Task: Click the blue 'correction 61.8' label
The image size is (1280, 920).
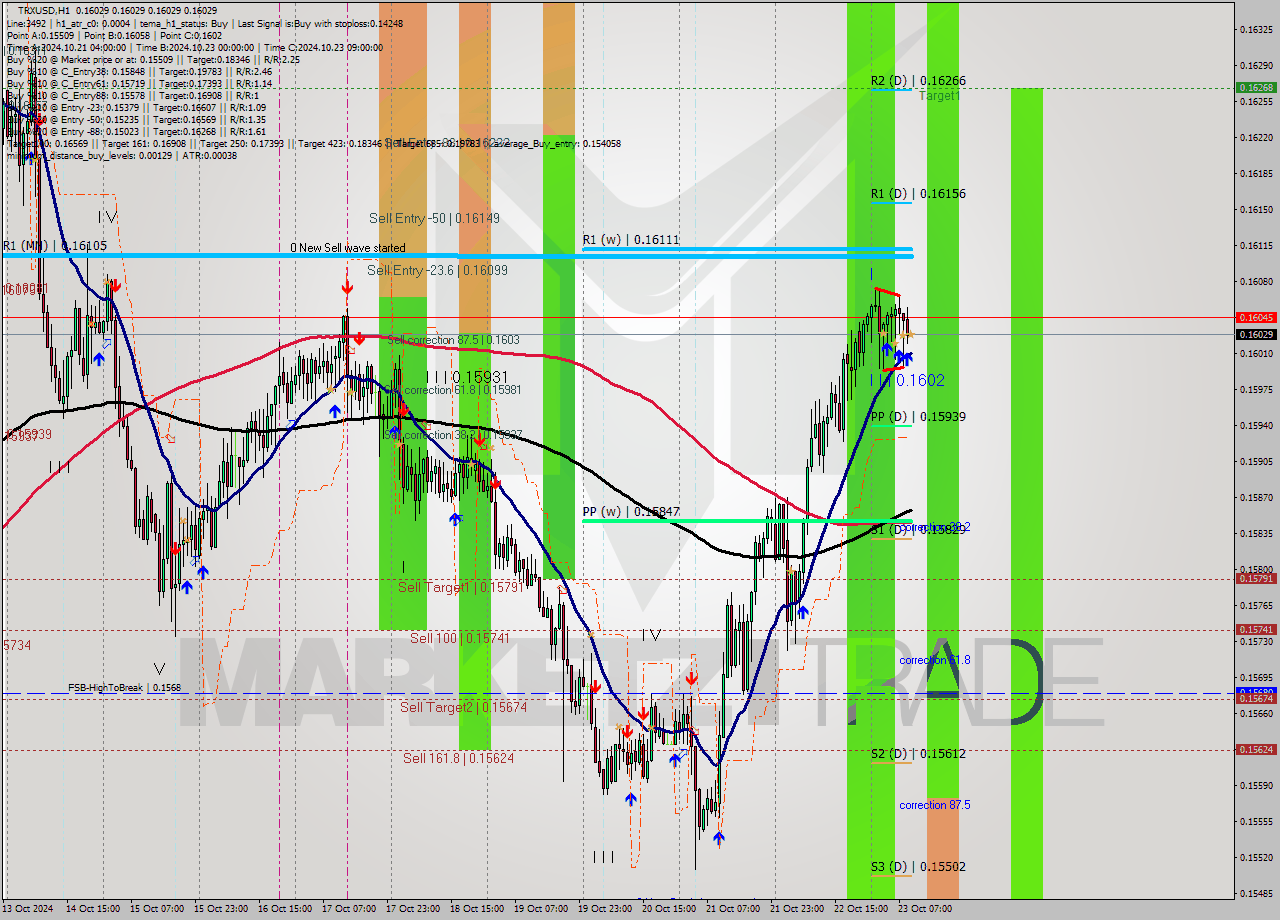Action: pyautogui.click(x=934, y=661)
